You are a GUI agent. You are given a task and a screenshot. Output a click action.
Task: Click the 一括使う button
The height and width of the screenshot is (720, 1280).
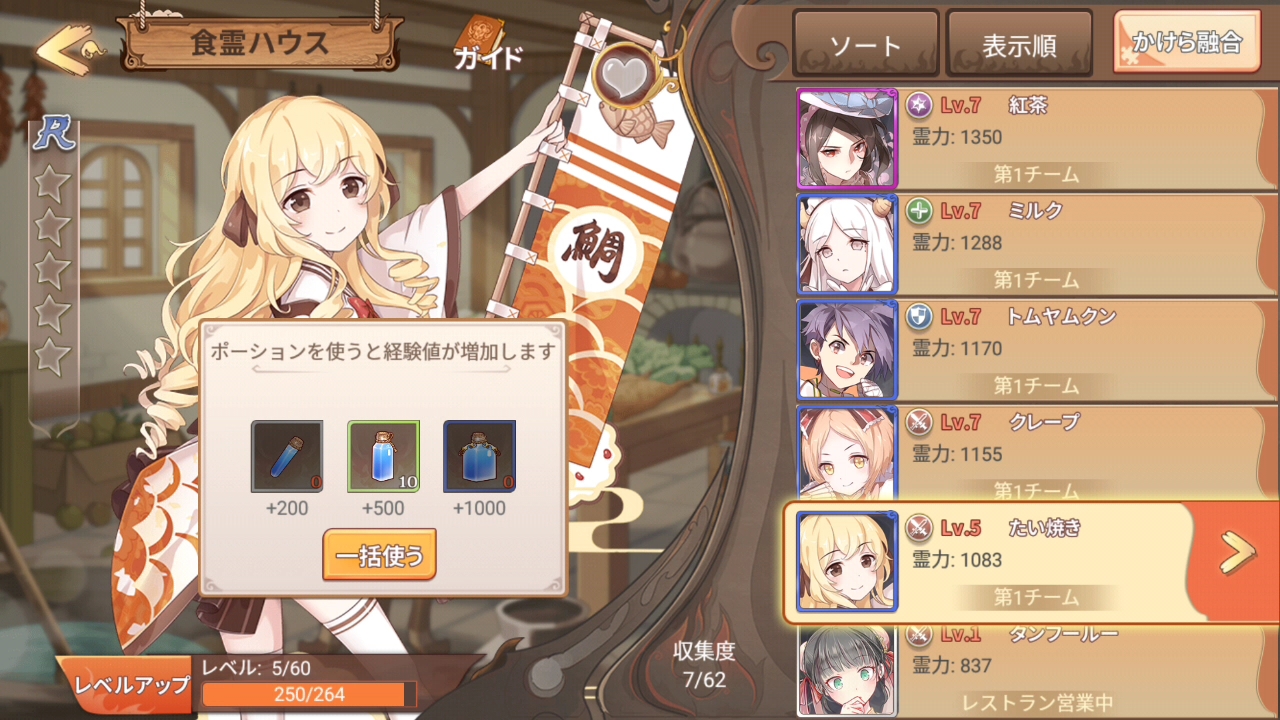[x=379, y=555]
